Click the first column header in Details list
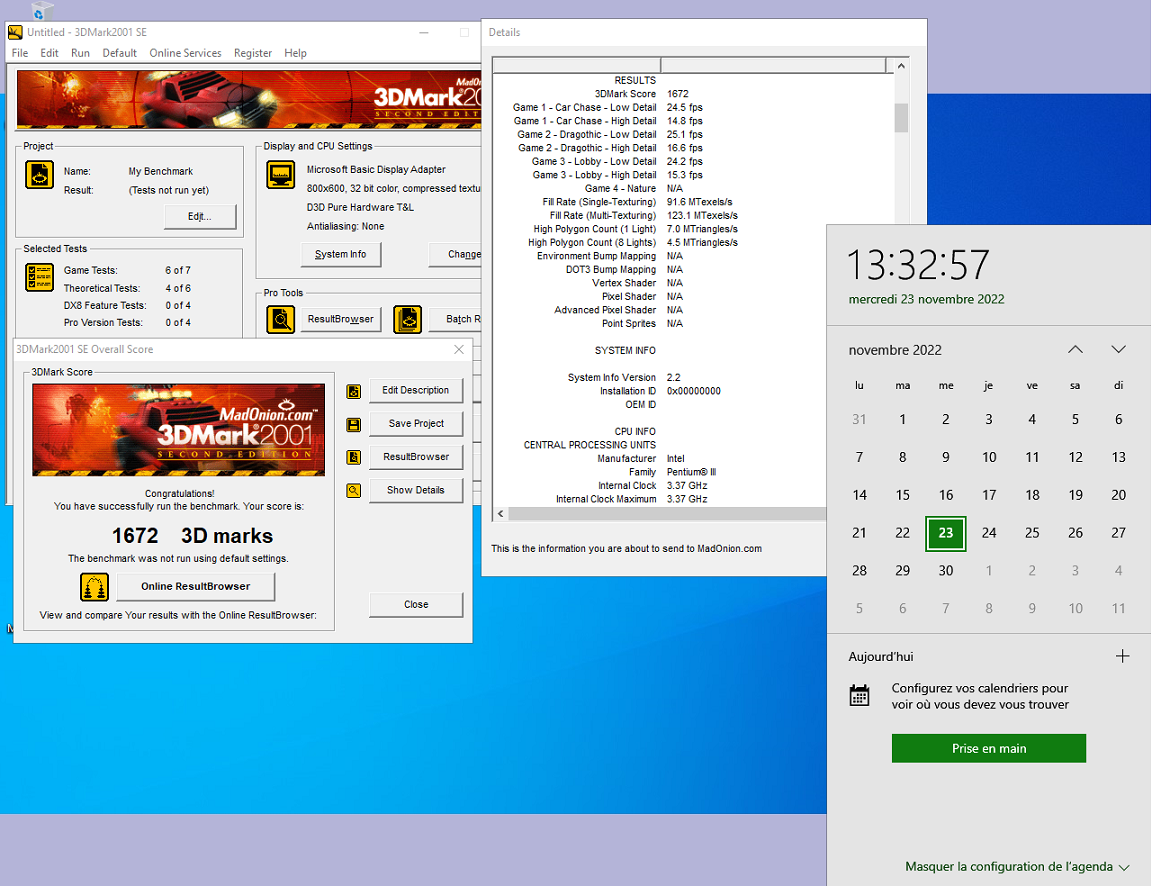Viewport: 1152px width, 886px height. point(577,65)
